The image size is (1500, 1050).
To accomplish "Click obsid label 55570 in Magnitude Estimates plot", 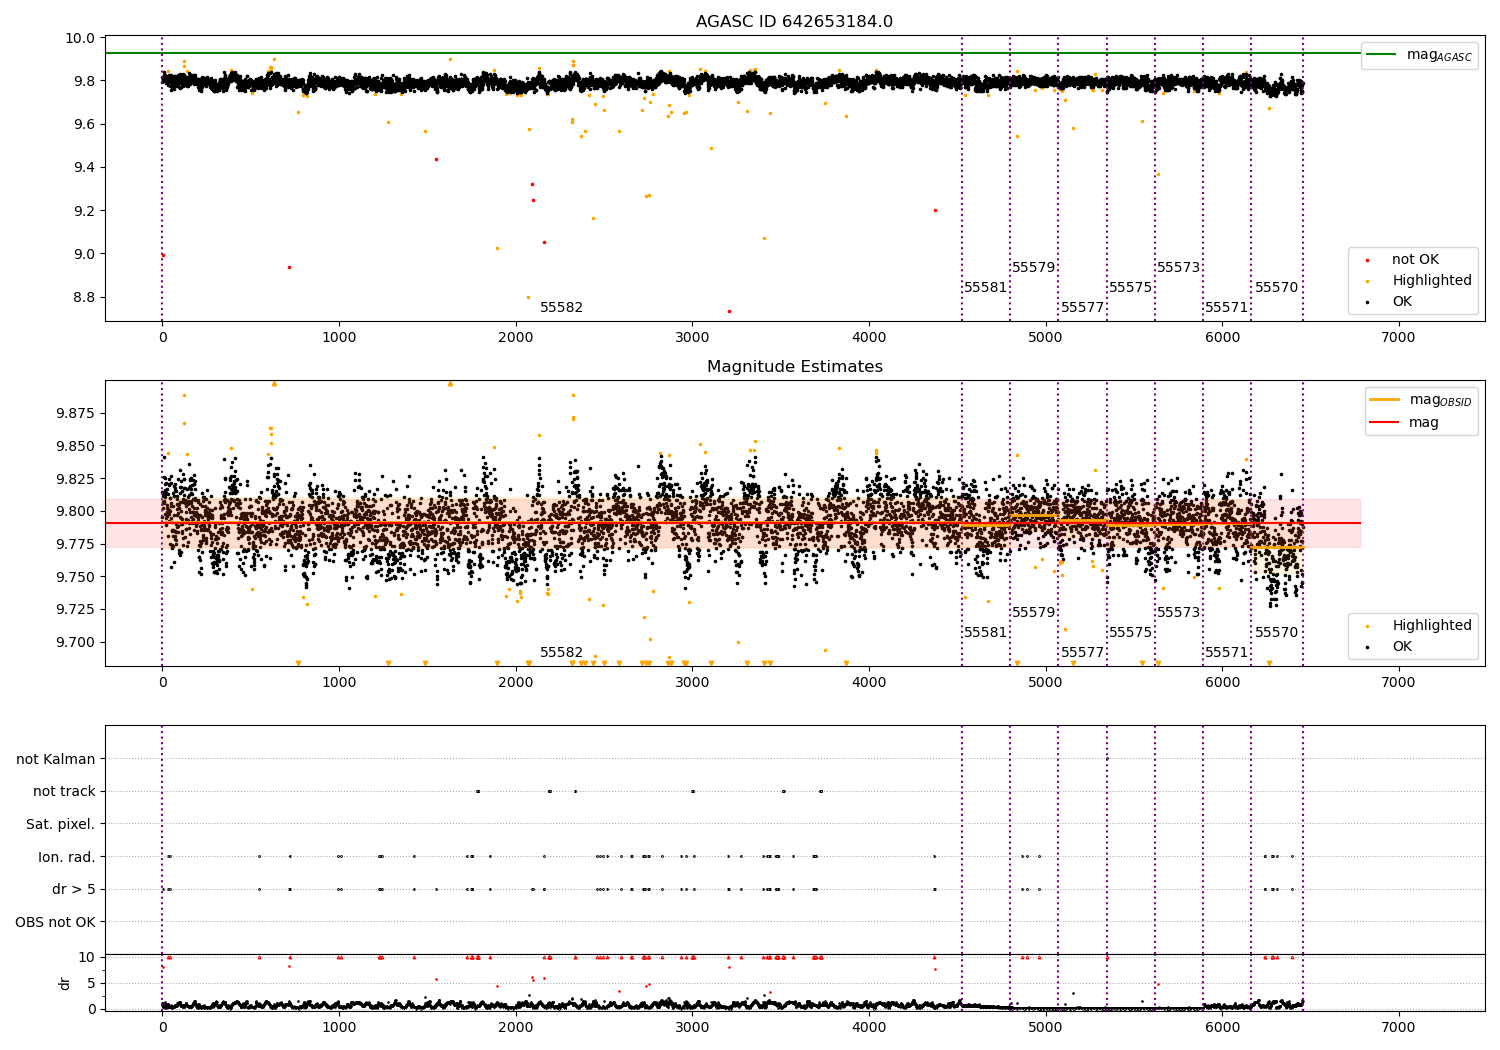I will (x=1276, y=633).
